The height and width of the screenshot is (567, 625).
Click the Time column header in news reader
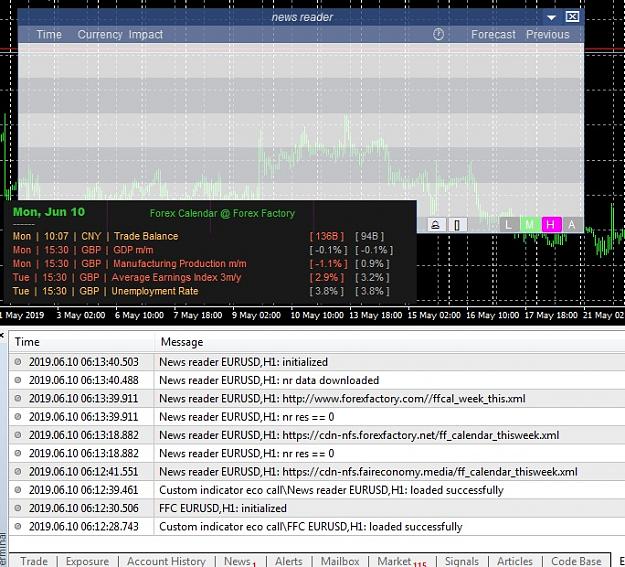(49, 35)
